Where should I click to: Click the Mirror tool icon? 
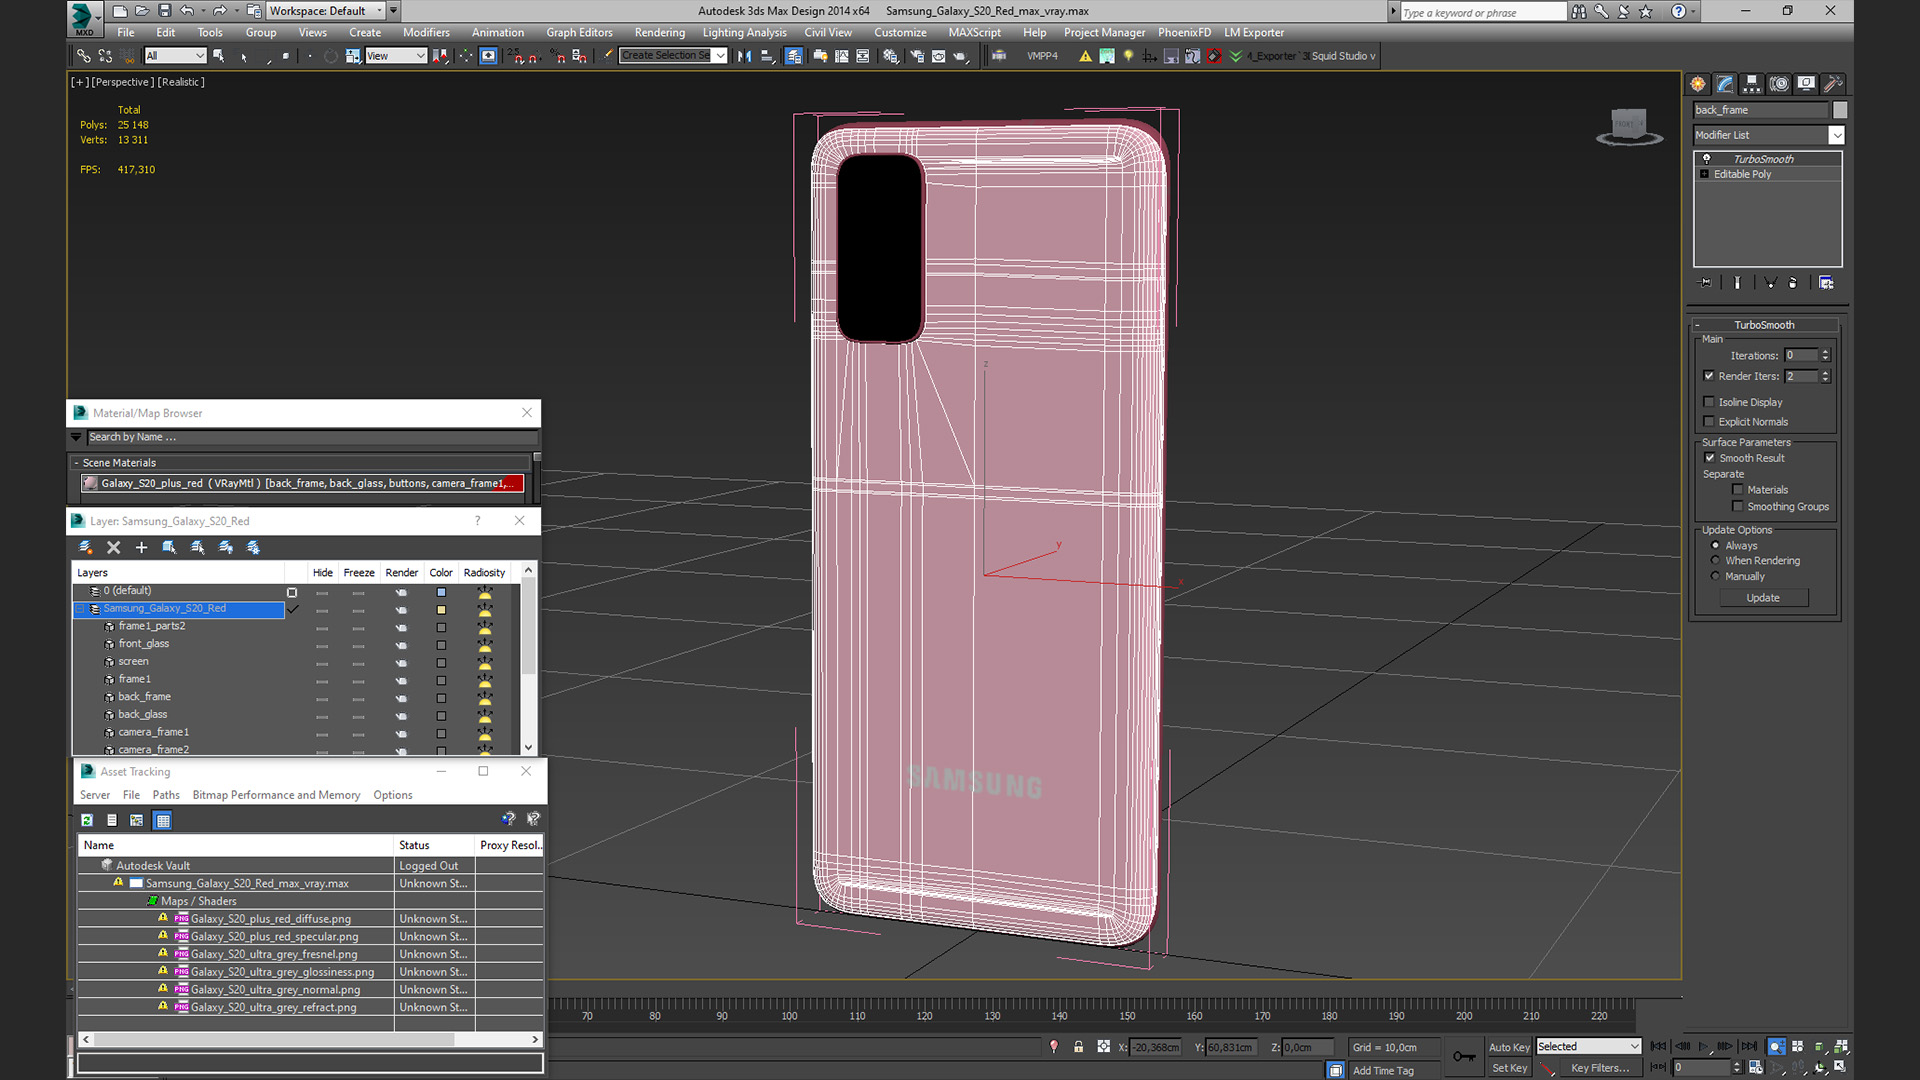click(x=744, y=56)
